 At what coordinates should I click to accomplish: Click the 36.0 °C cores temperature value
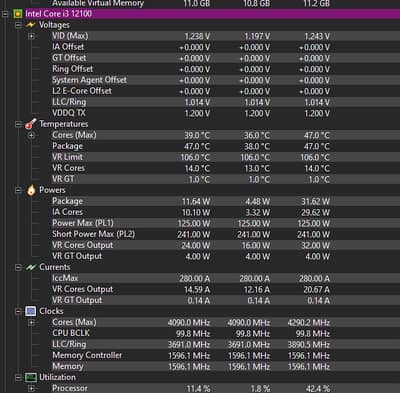257,136
